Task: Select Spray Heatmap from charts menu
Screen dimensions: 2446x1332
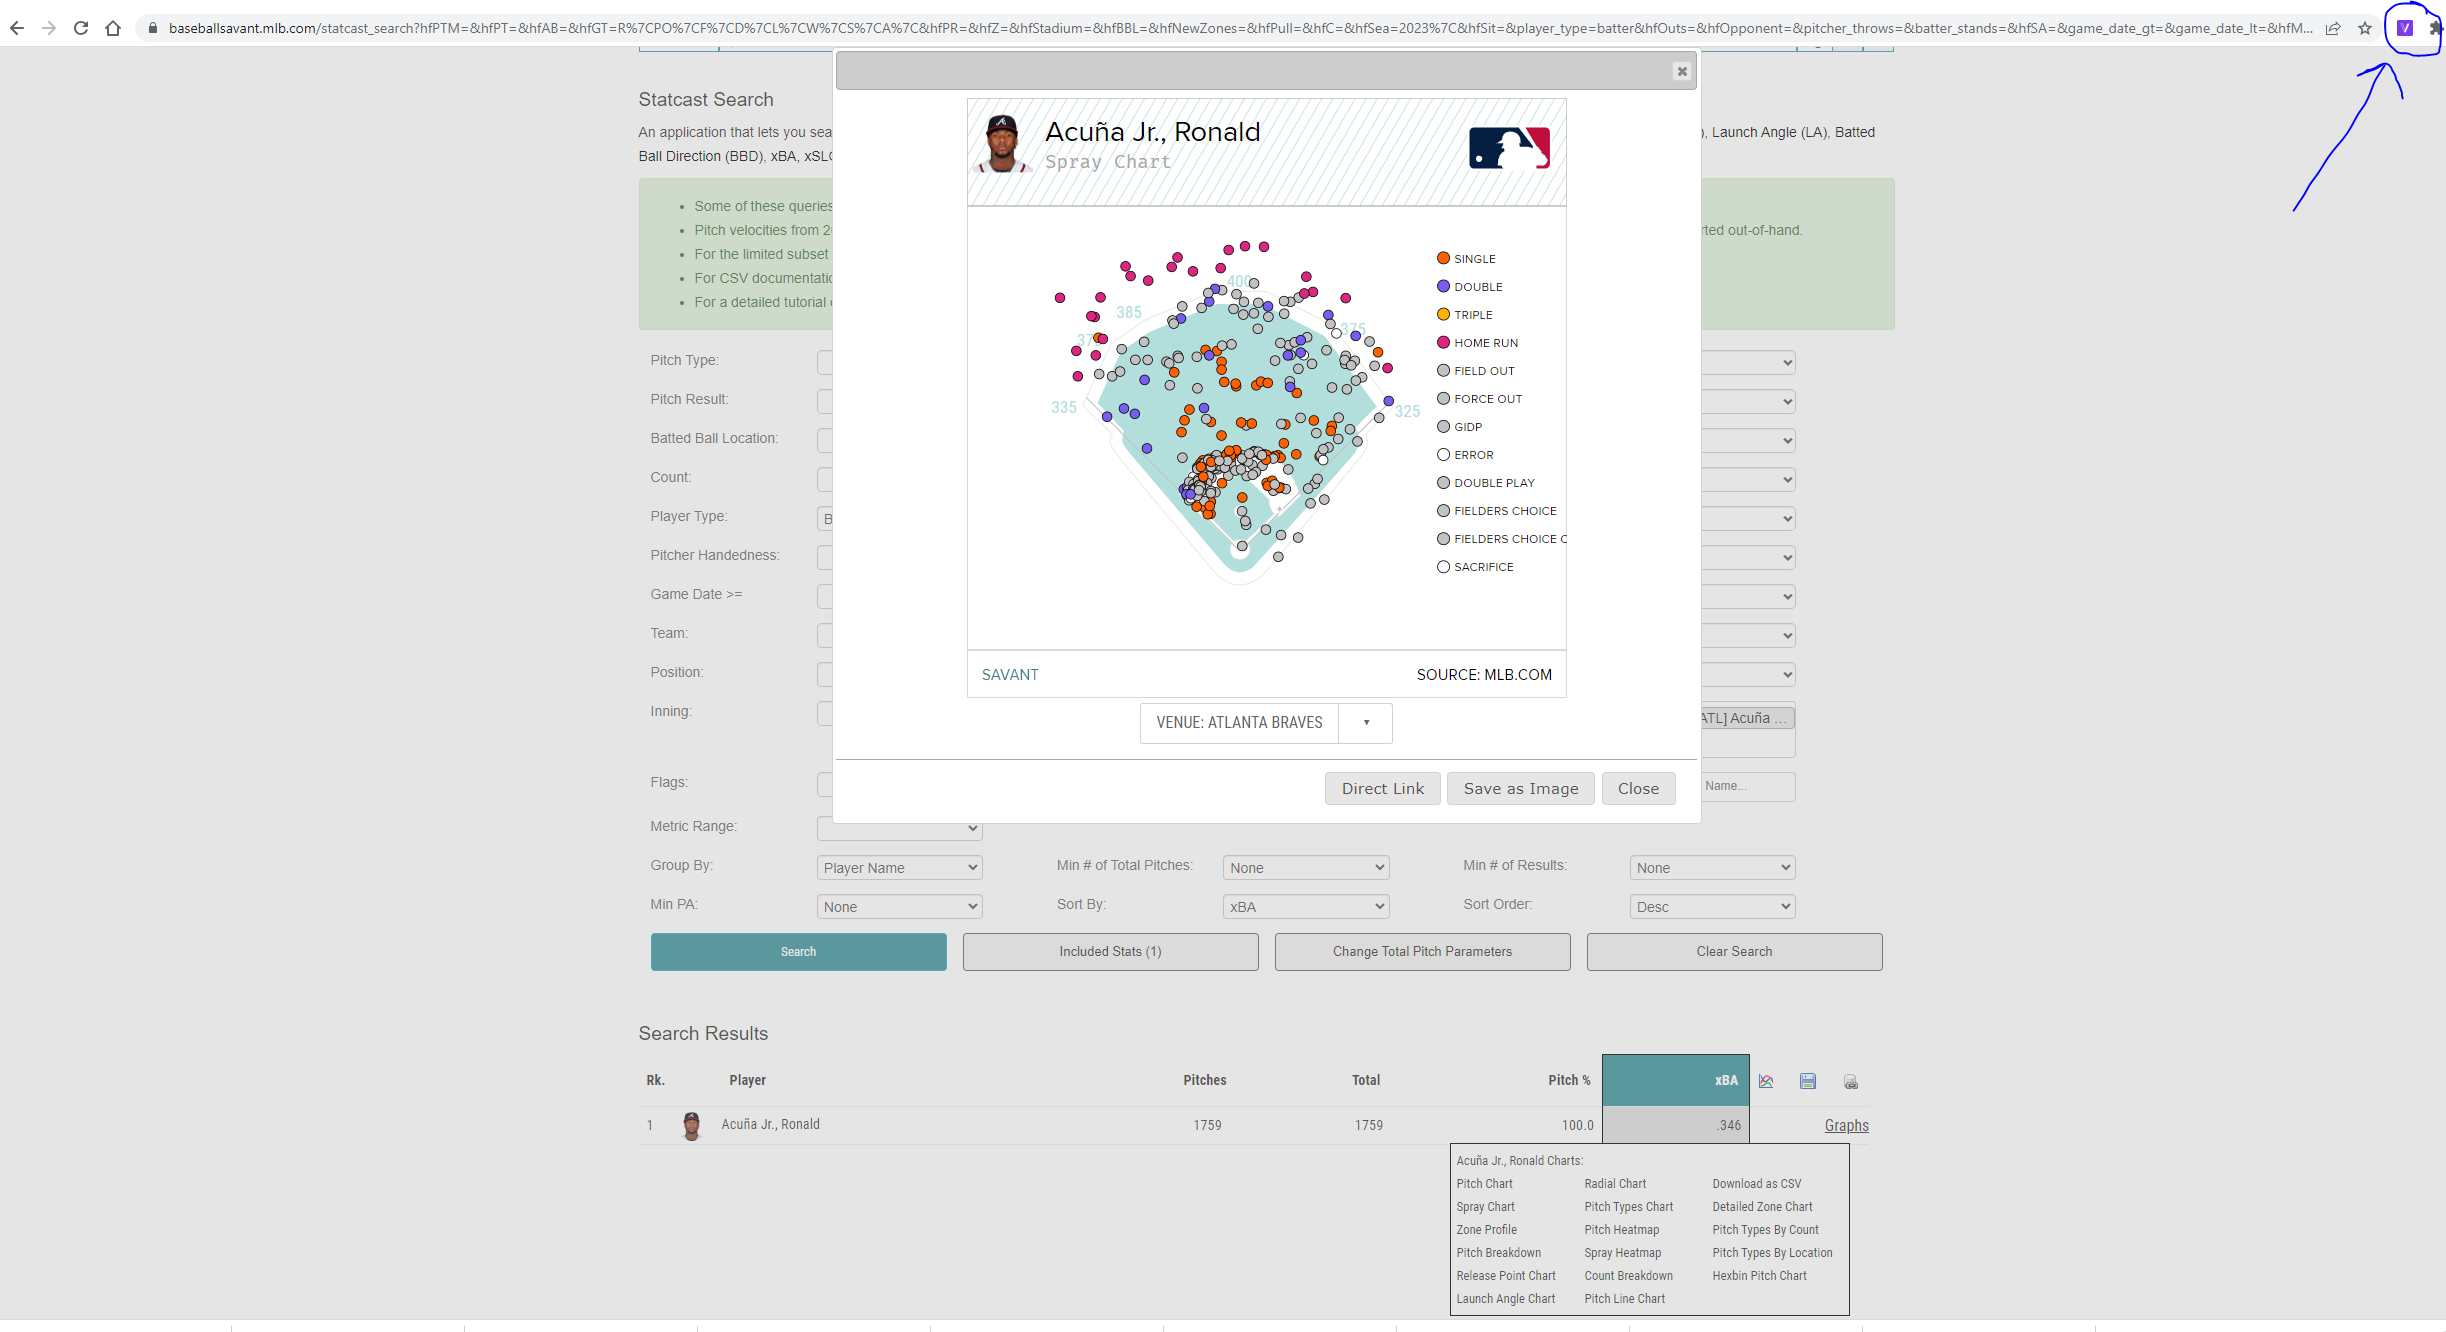Action: (1622, 1253)
